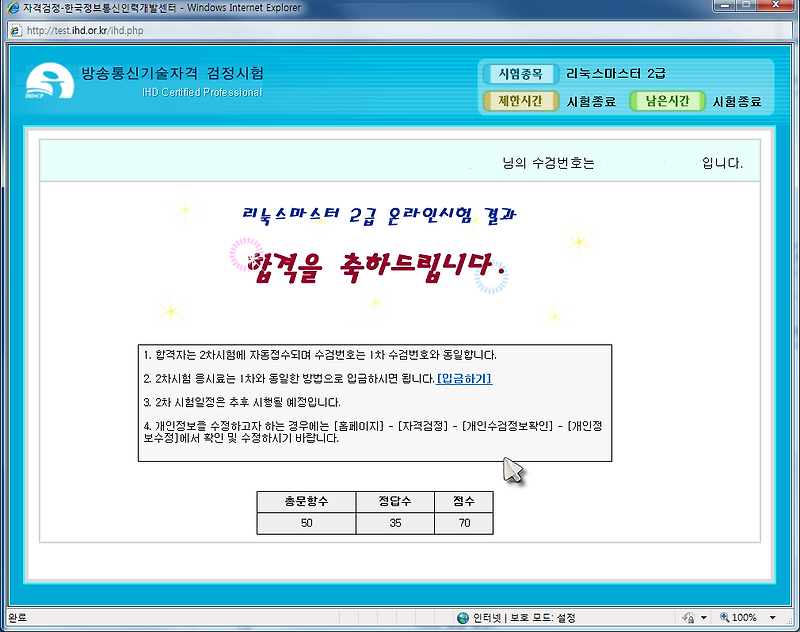Click the 리눅스마스터 2급 온라인시험 결과 heading
800x632 pixels.
pyautogui.click(x=379, y=215)
